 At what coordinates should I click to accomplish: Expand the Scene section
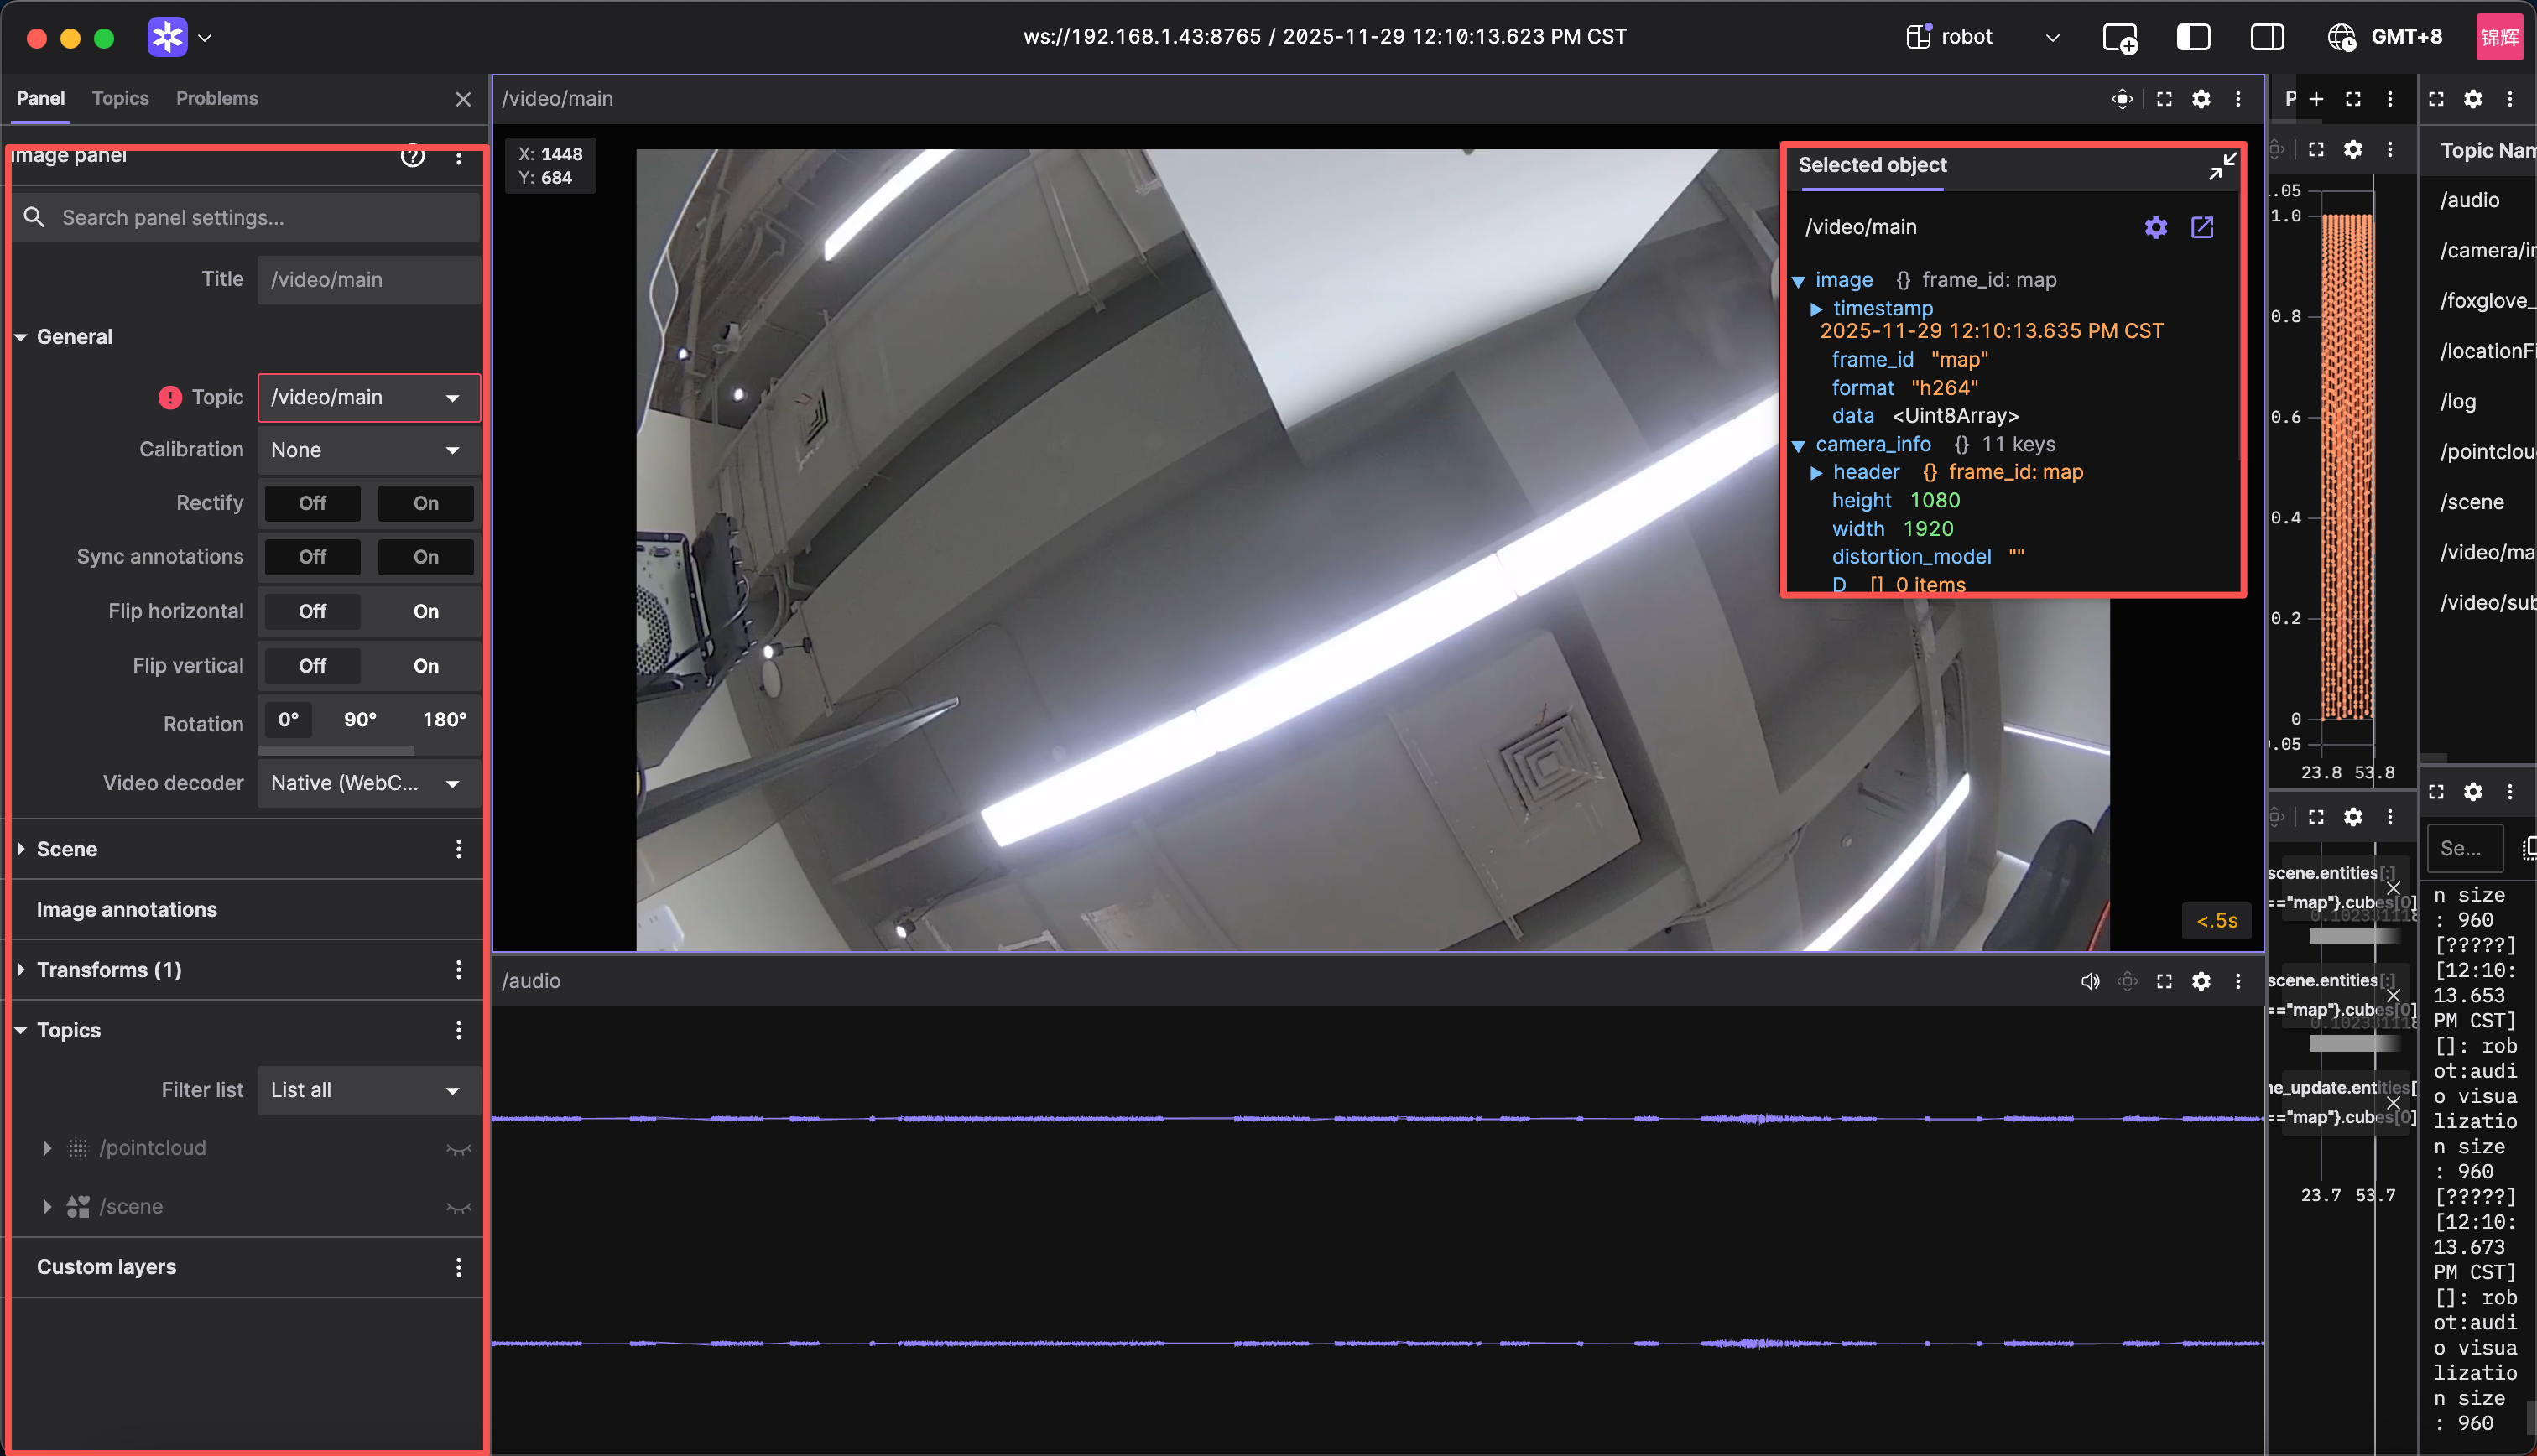coord(66,849)
